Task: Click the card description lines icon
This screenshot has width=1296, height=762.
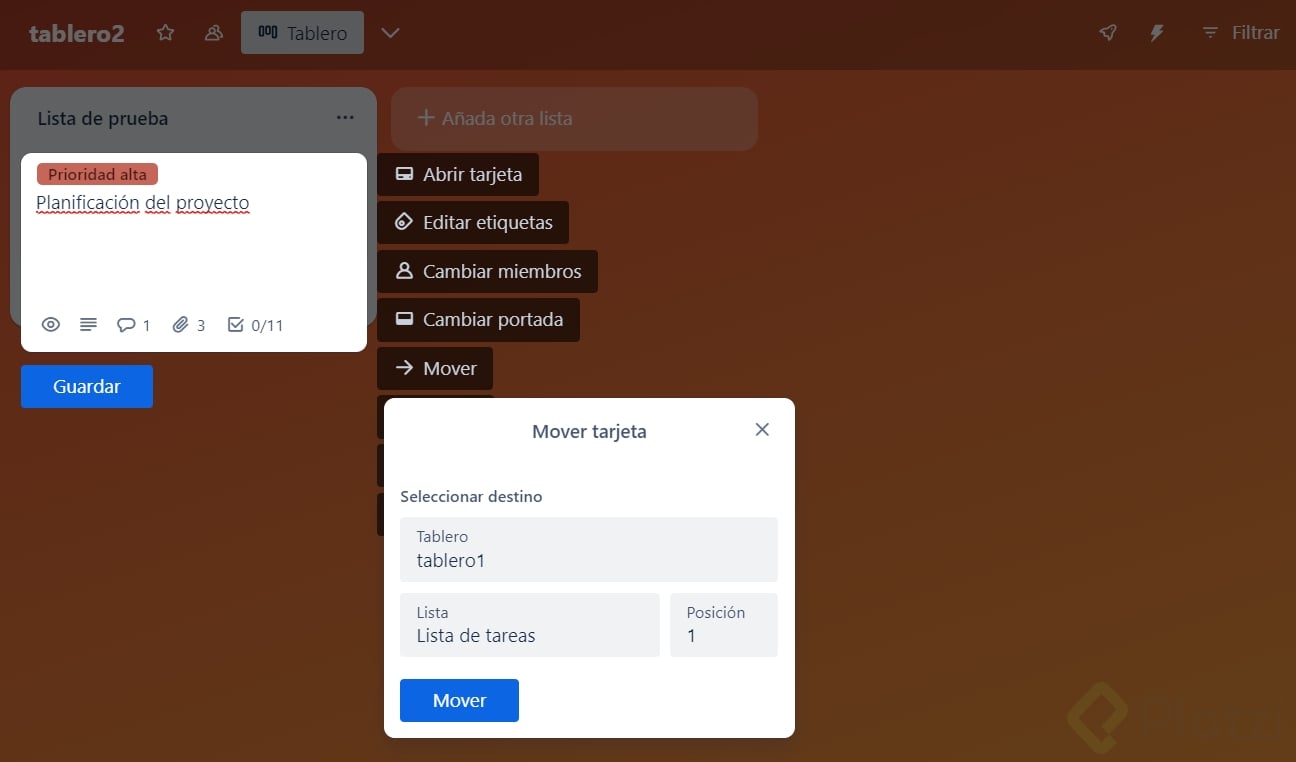Action: pos(88,325)
